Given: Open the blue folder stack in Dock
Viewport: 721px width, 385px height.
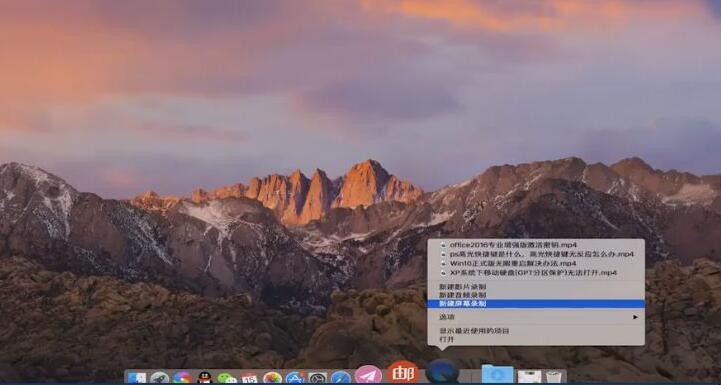Looking at the screenshot, I should click(497, 374).
